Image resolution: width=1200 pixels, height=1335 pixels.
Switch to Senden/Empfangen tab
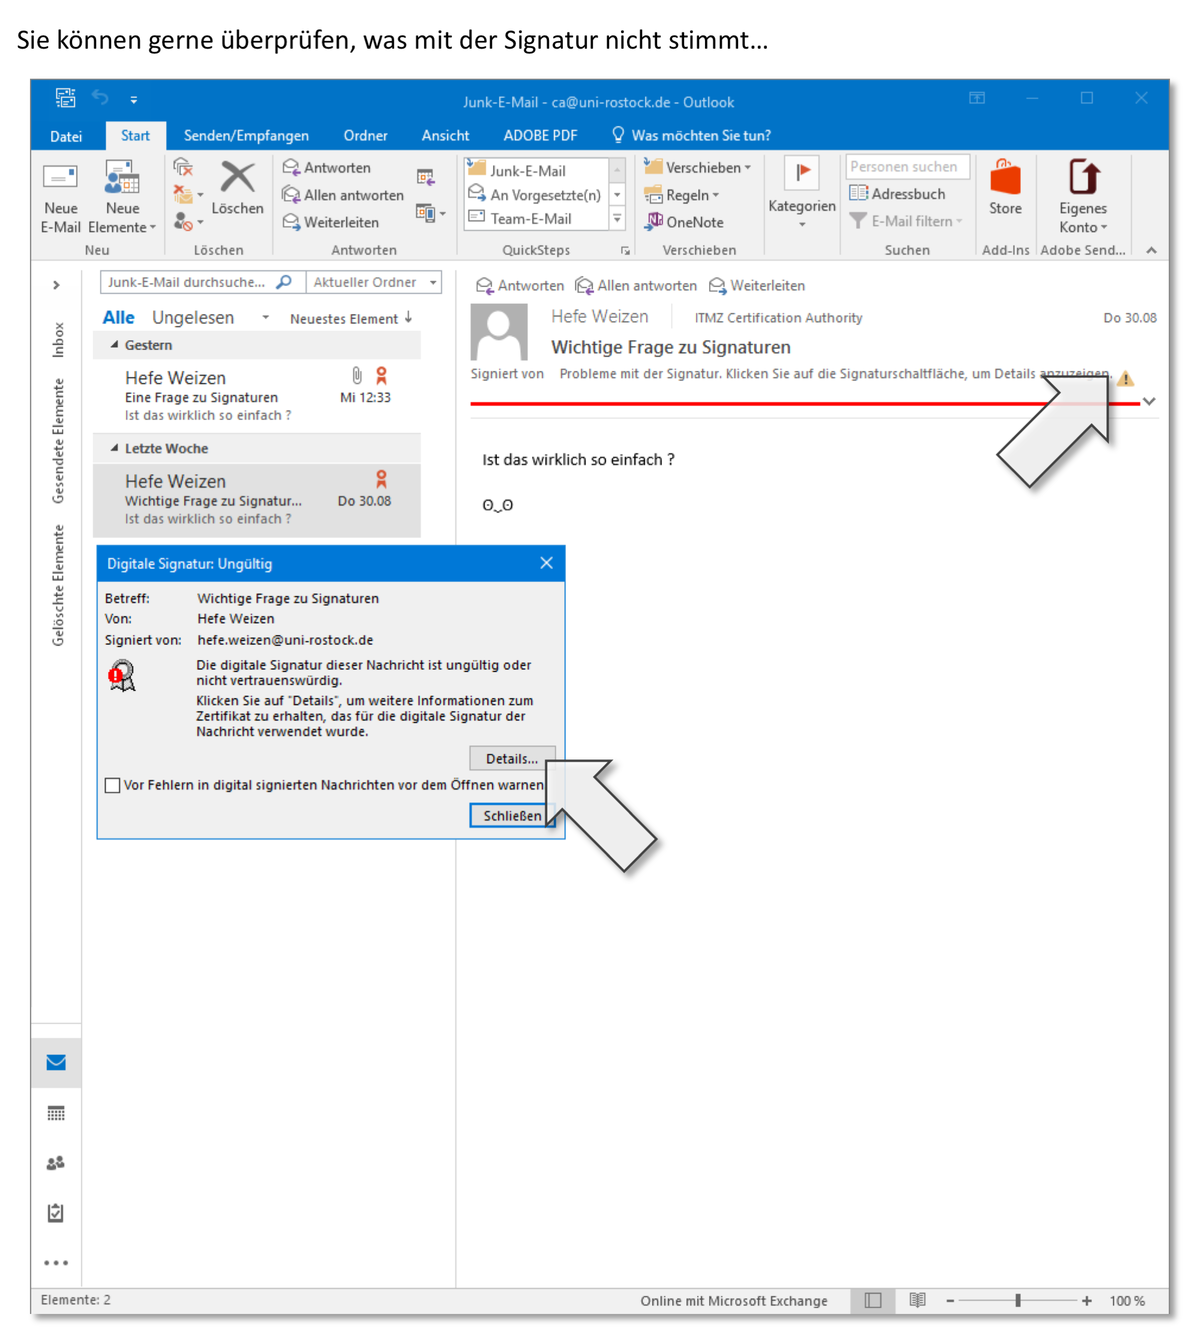pos(246,136)
